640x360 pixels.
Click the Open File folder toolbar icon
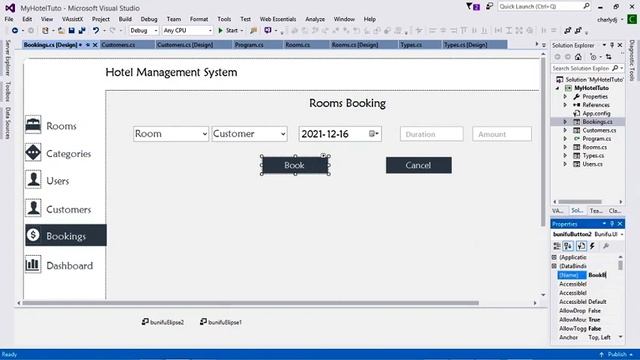[x=61, y=31]
